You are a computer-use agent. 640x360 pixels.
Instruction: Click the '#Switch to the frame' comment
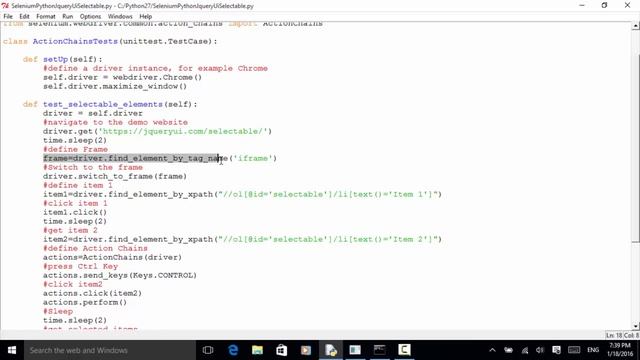click(93, 167)
